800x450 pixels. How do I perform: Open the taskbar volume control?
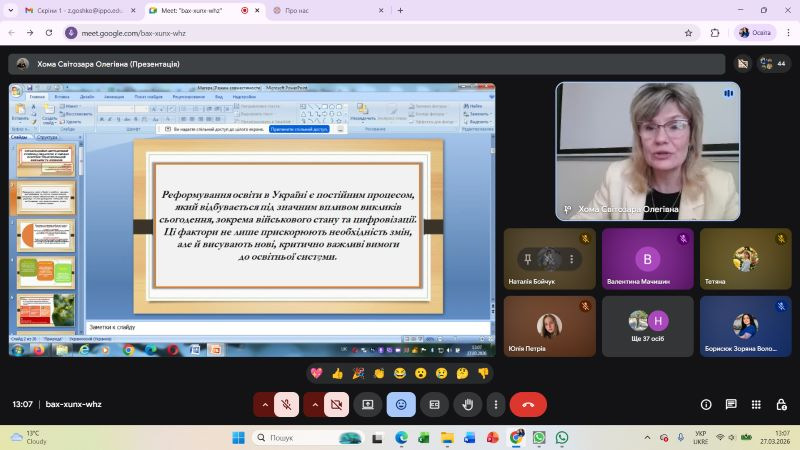point(732,438)
